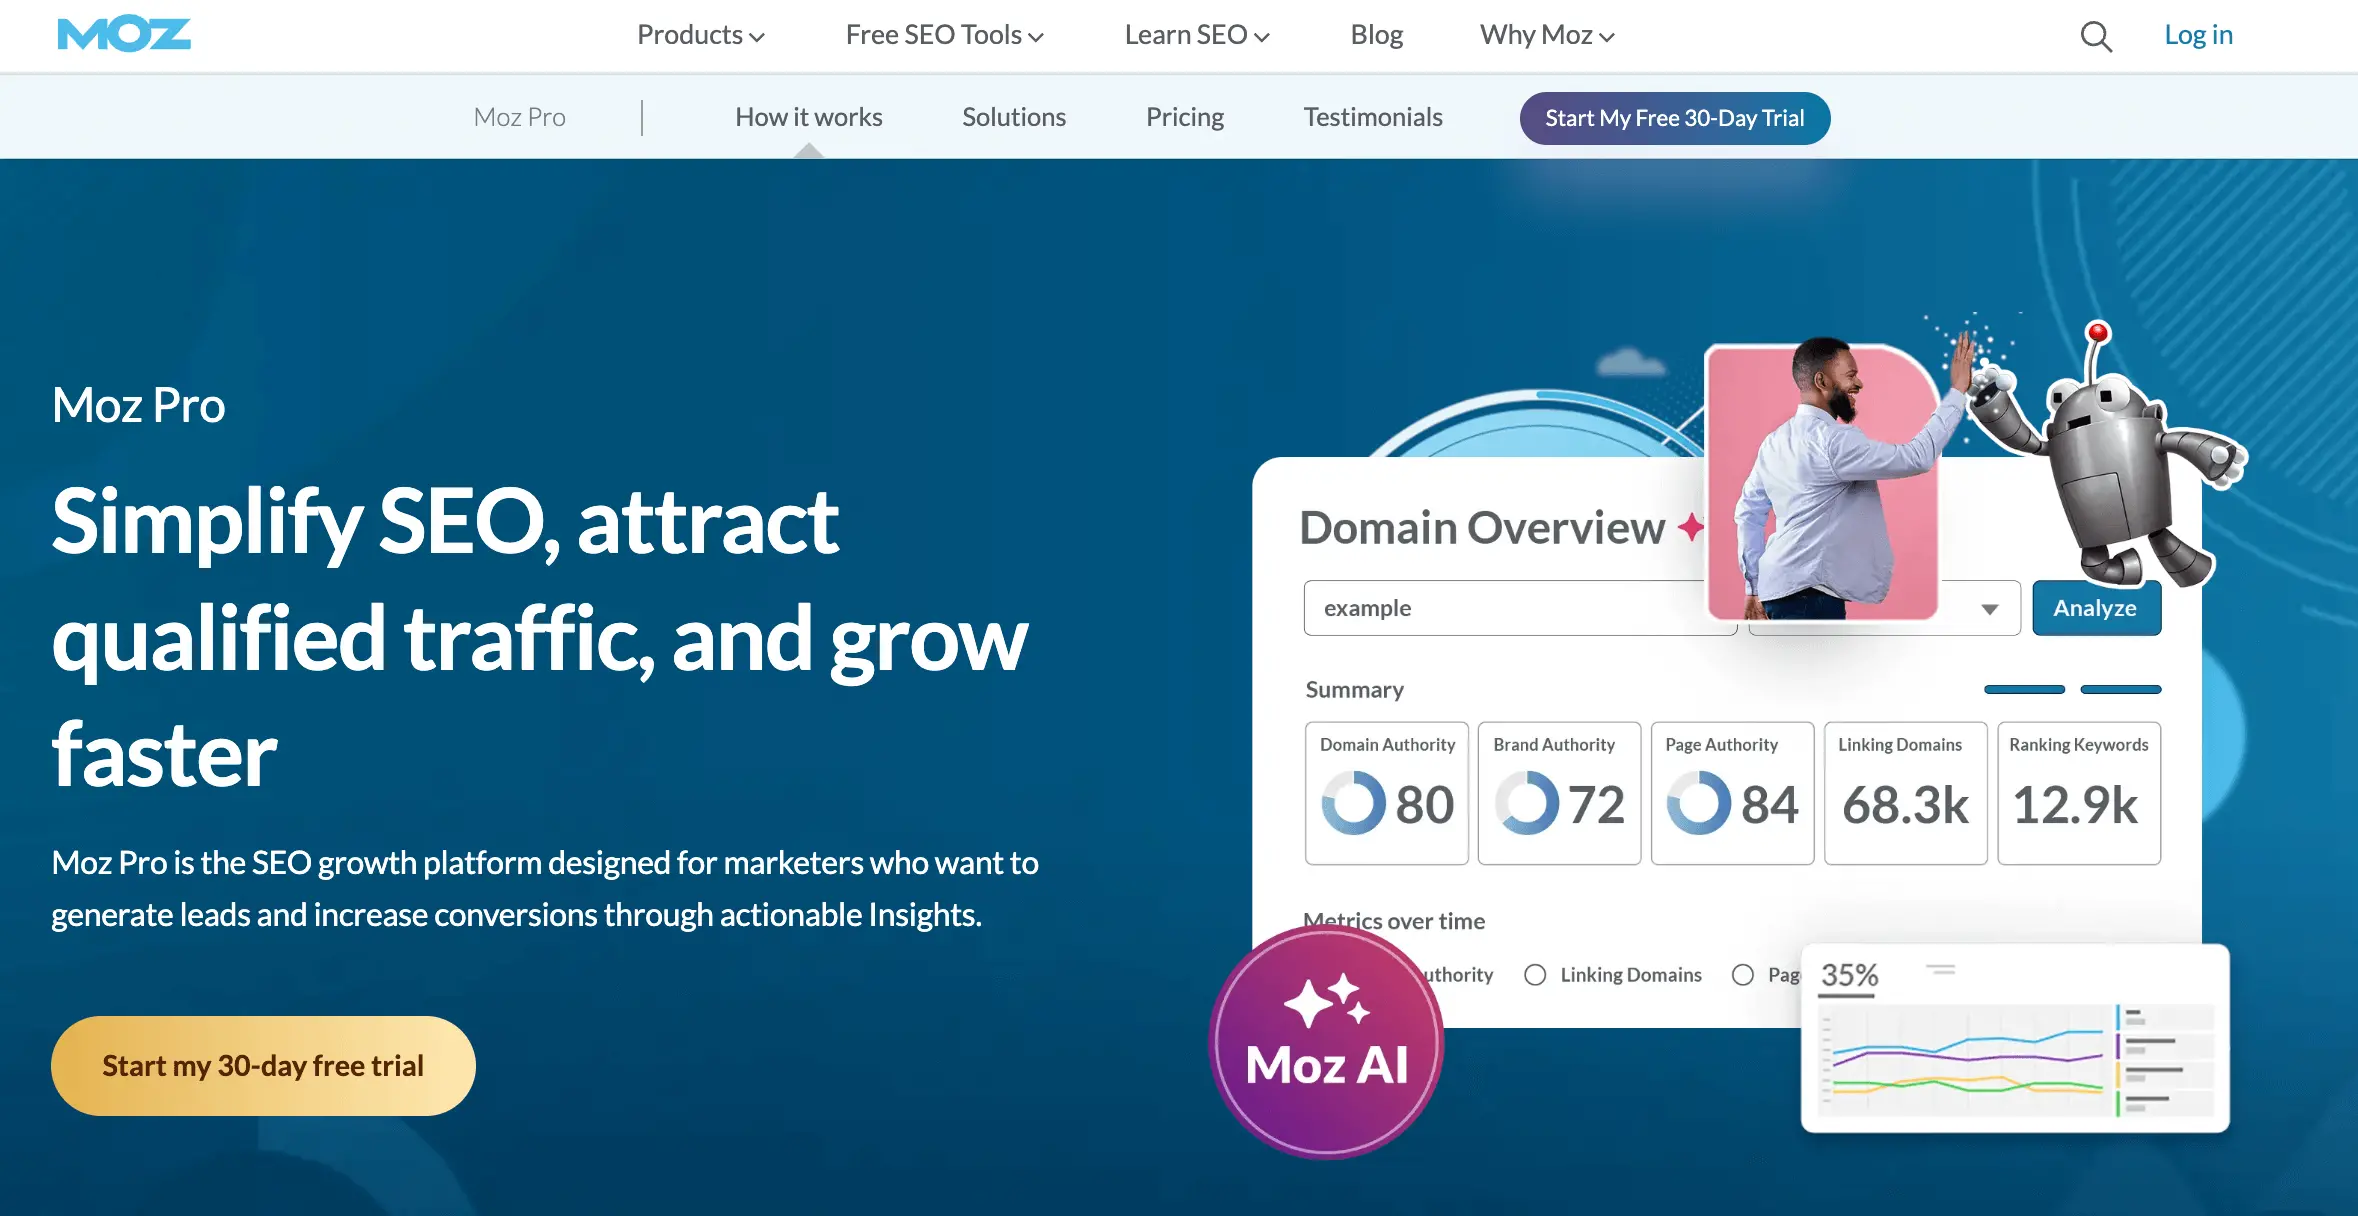2358x1216 pixels.
Task: Open the search magnifier icon
Action: click(x=2096, y=37)
